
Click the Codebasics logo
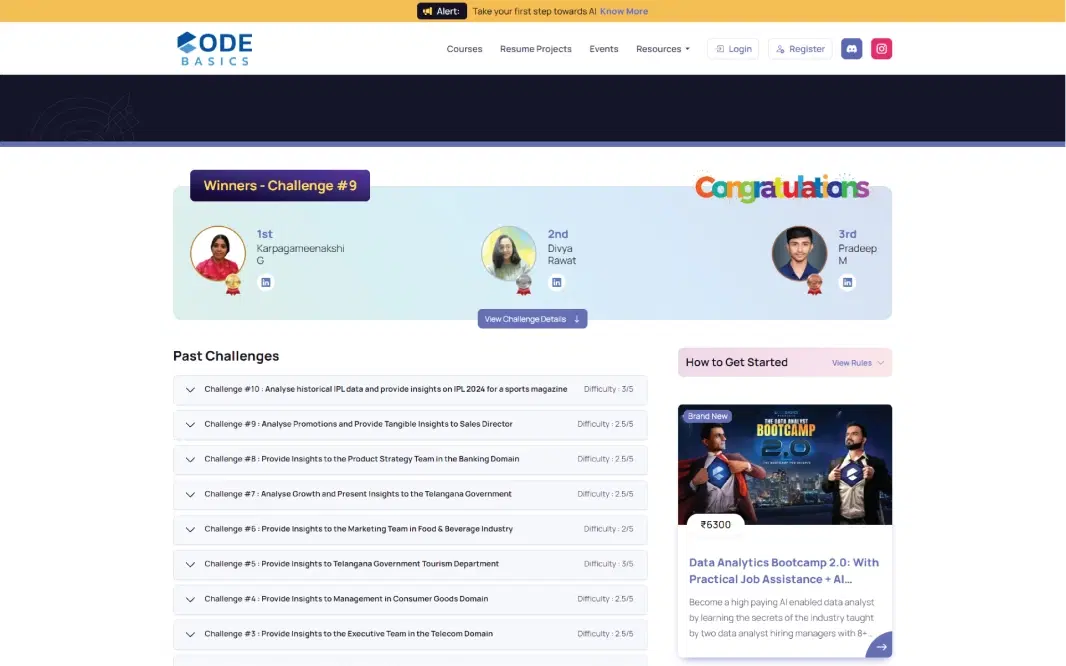214,49
